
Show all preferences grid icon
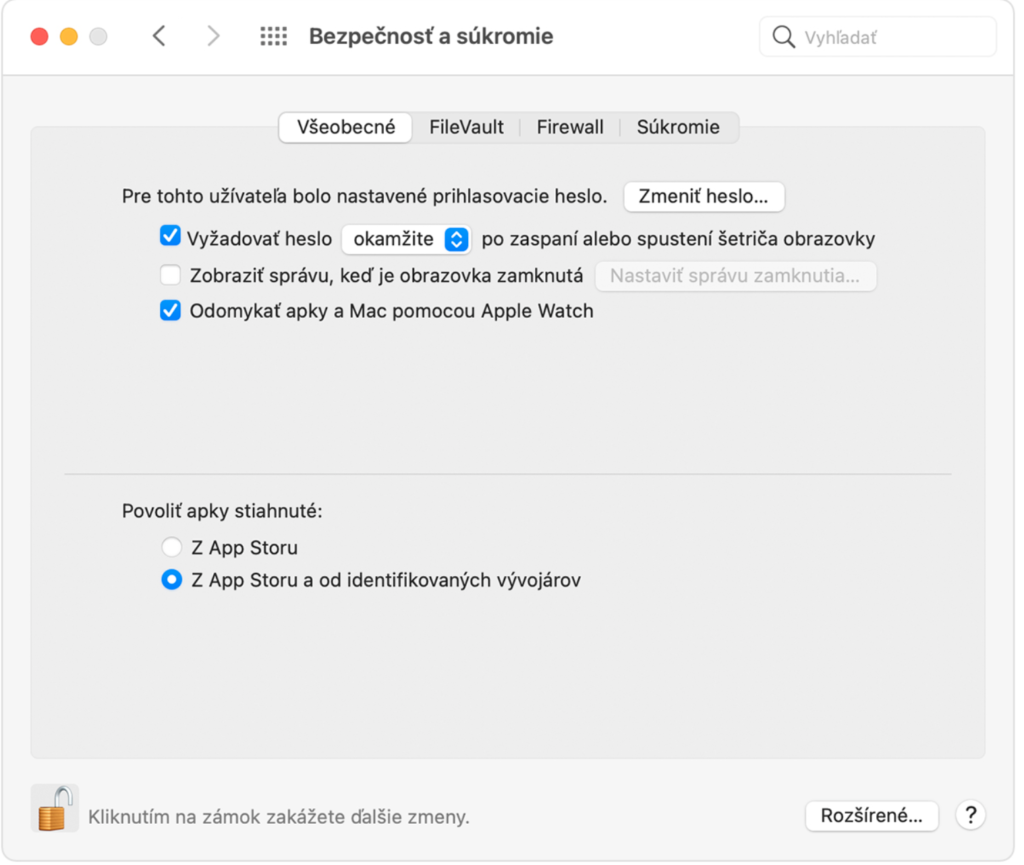276,37
